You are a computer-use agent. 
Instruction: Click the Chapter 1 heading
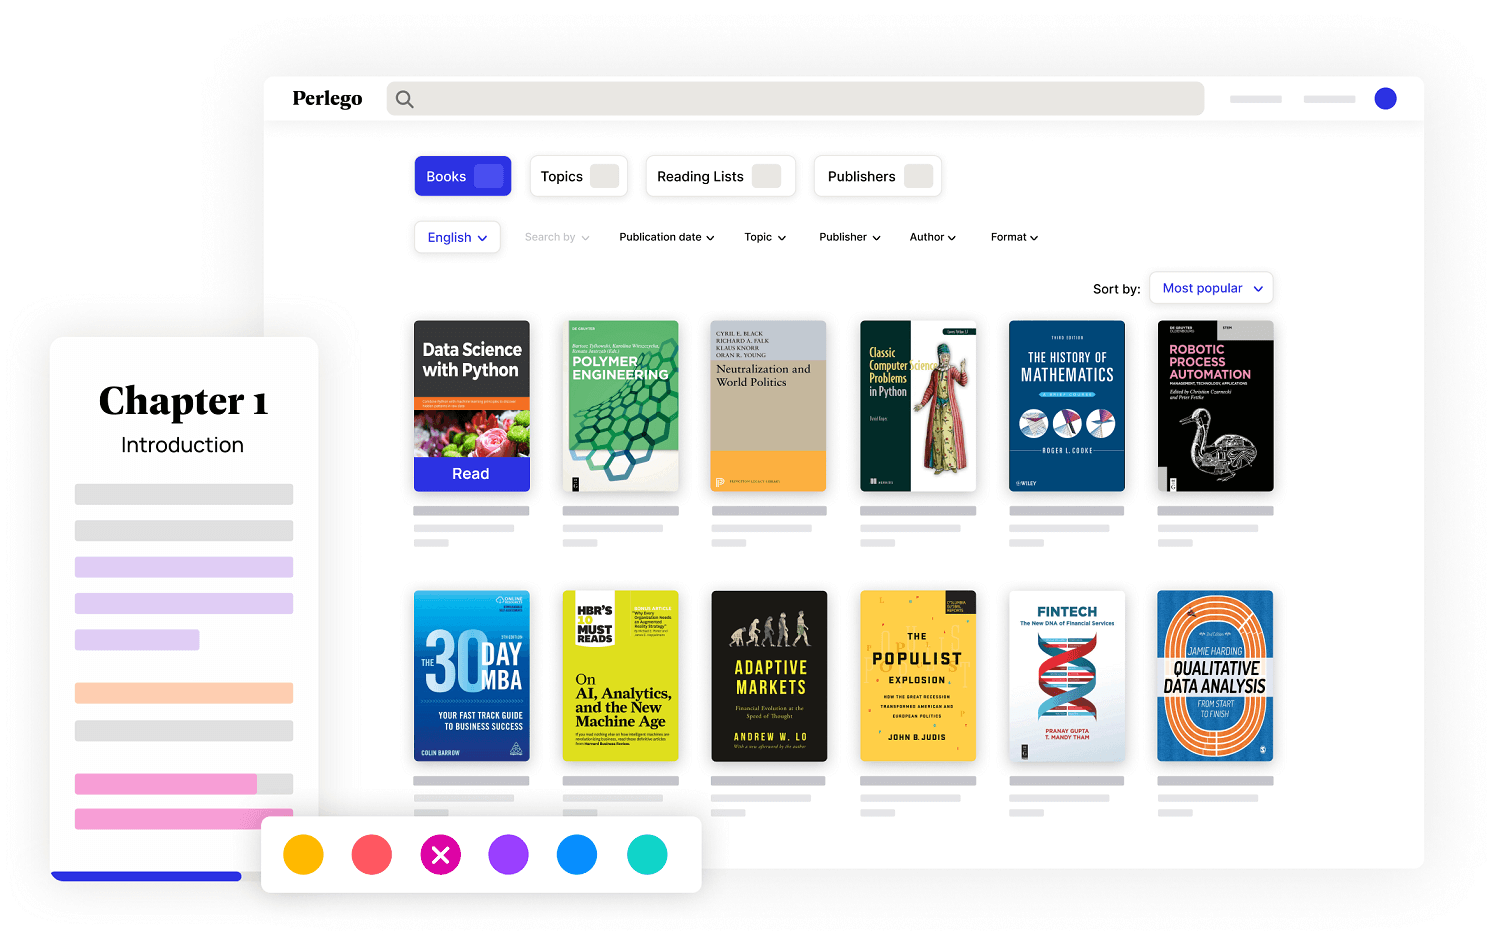tap(183, 402)
